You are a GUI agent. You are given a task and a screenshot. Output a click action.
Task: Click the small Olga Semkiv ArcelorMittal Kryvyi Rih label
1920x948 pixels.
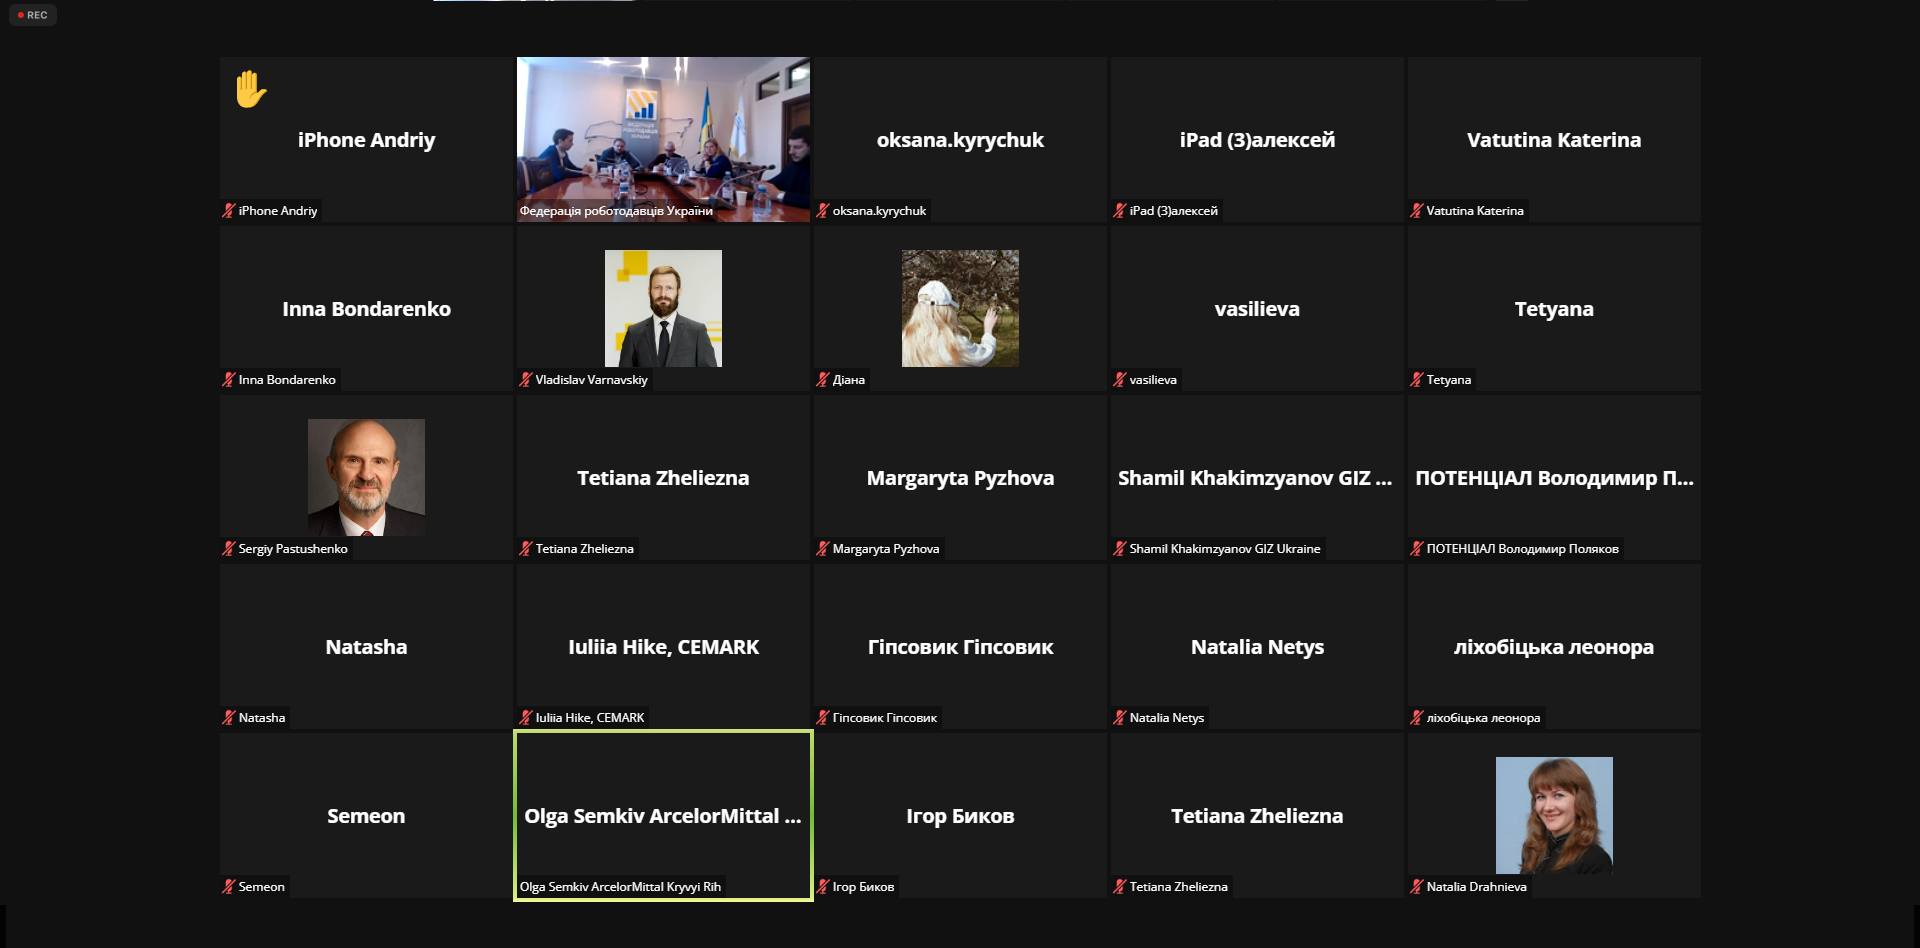point(620,887)
